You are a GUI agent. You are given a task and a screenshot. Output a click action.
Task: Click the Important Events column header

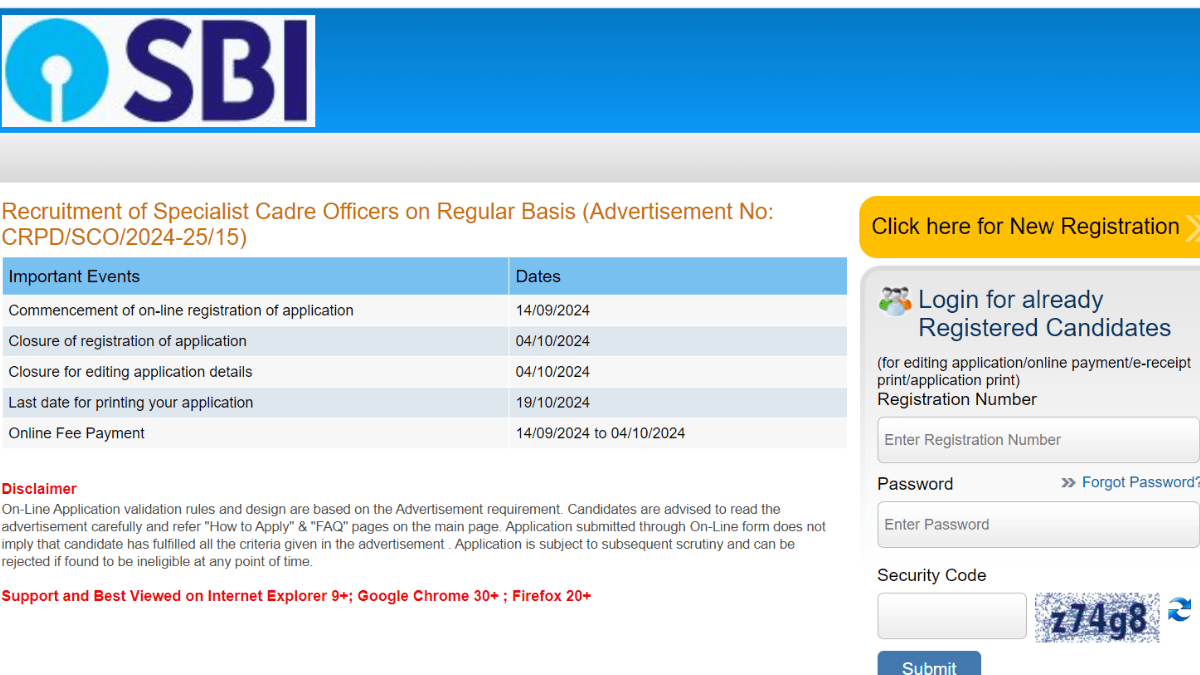[256, 276]
